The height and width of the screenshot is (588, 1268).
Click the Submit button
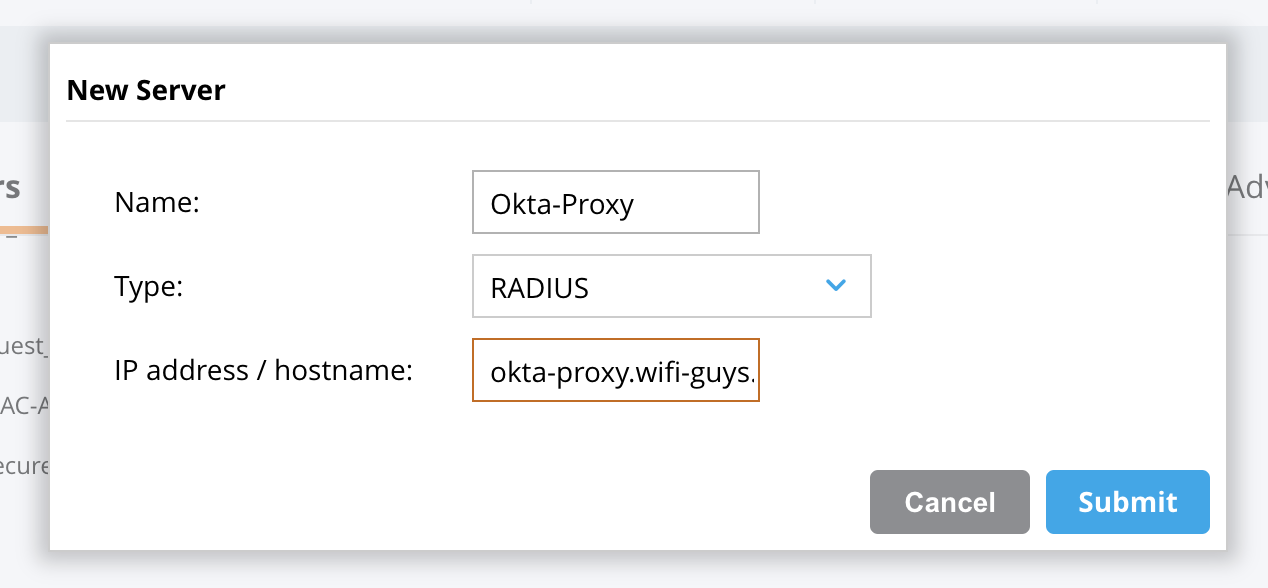(x=1127, y=502)
